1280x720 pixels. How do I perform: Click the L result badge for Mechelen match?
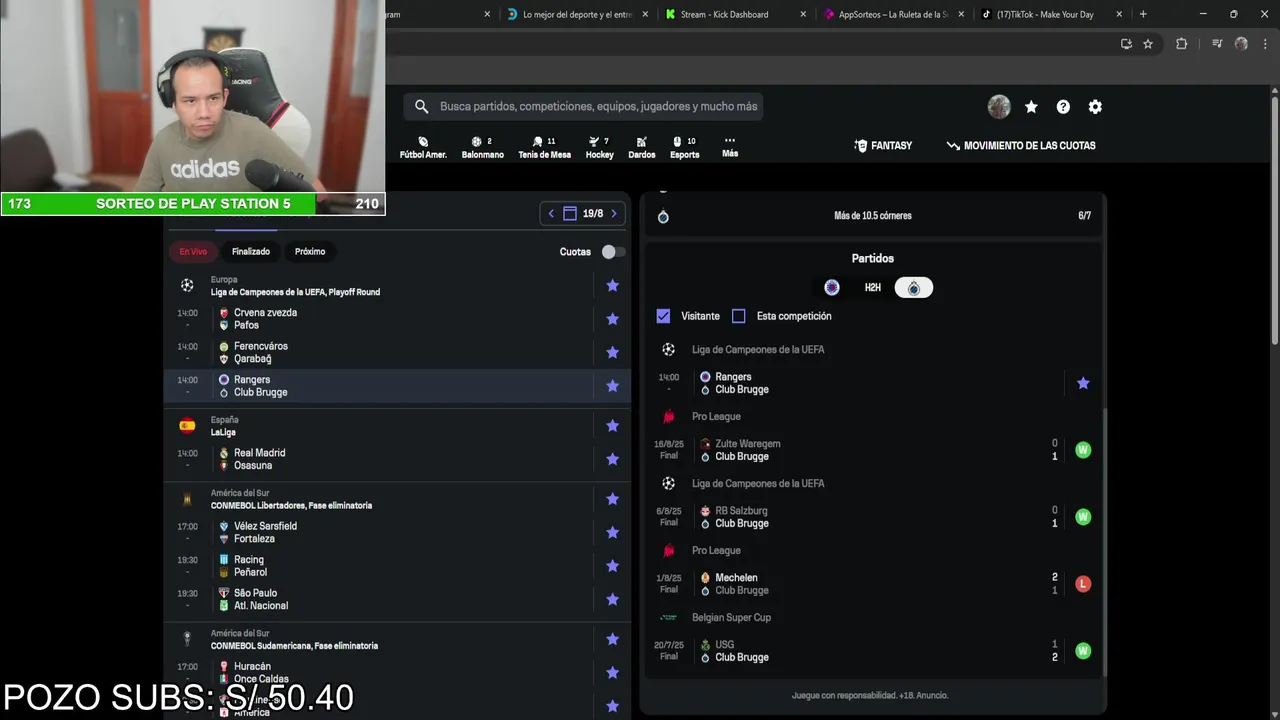point(1083,584)
